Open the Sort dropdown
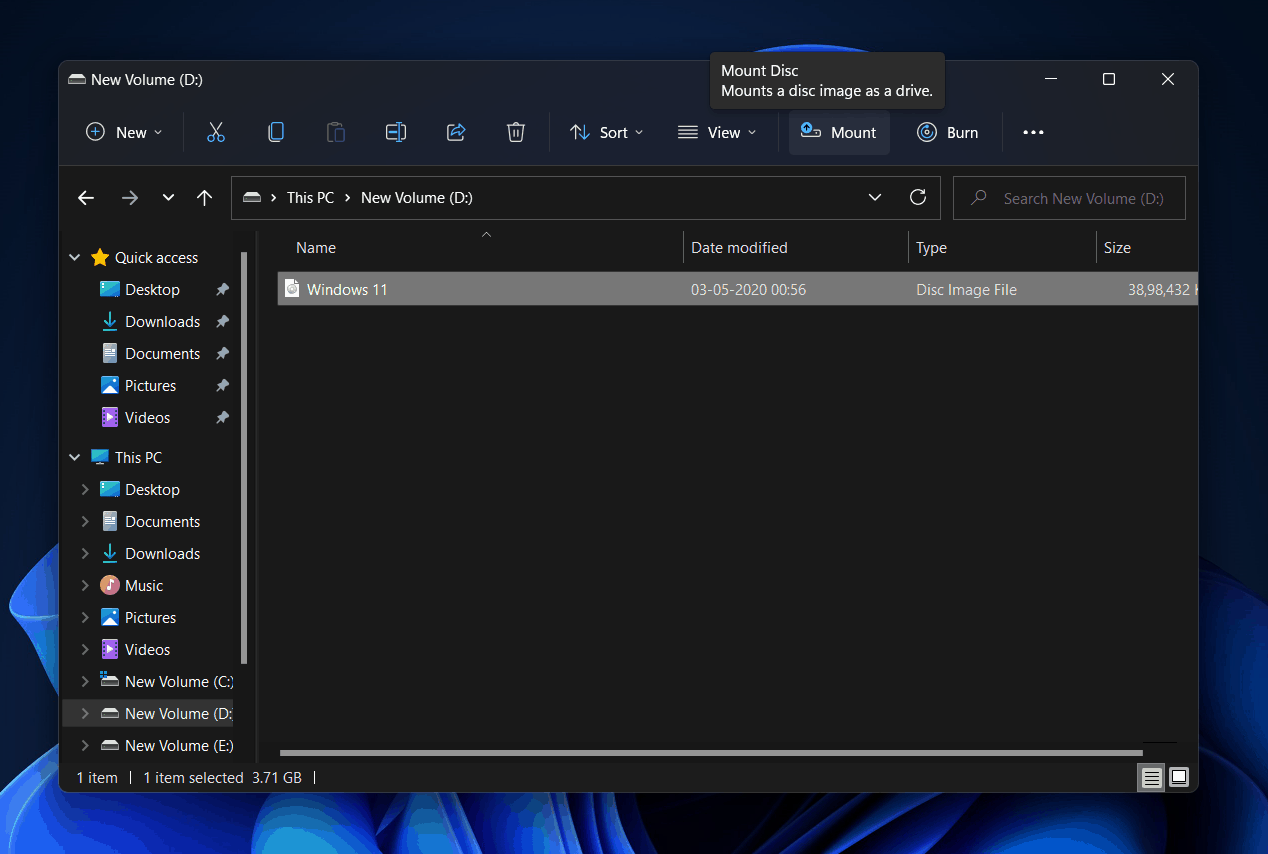 605,131
